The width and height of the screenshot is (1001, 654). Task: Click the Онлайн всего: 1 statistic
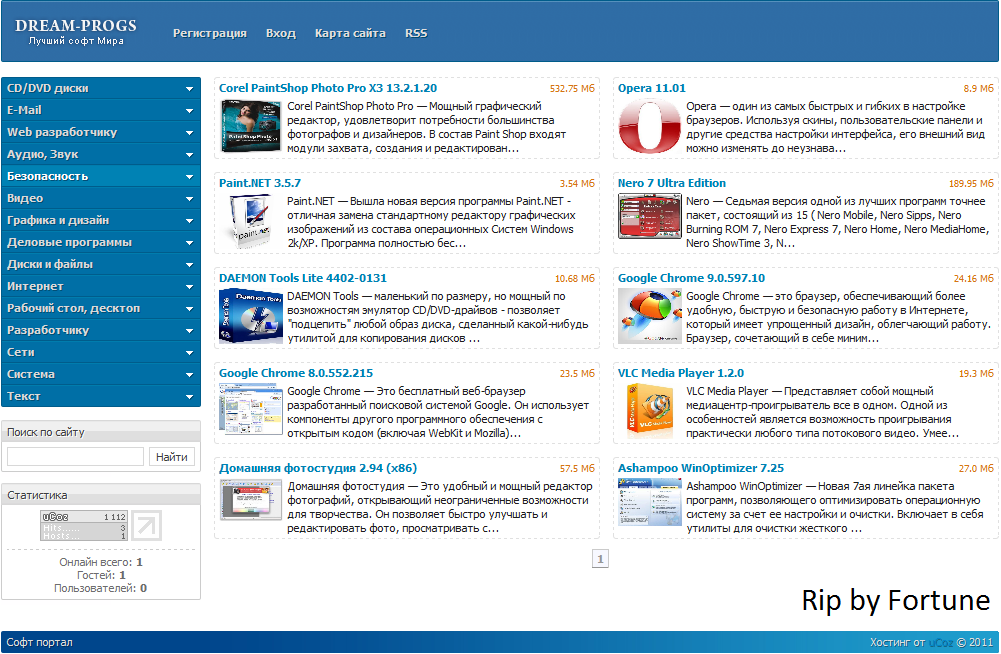pos(101,562)
